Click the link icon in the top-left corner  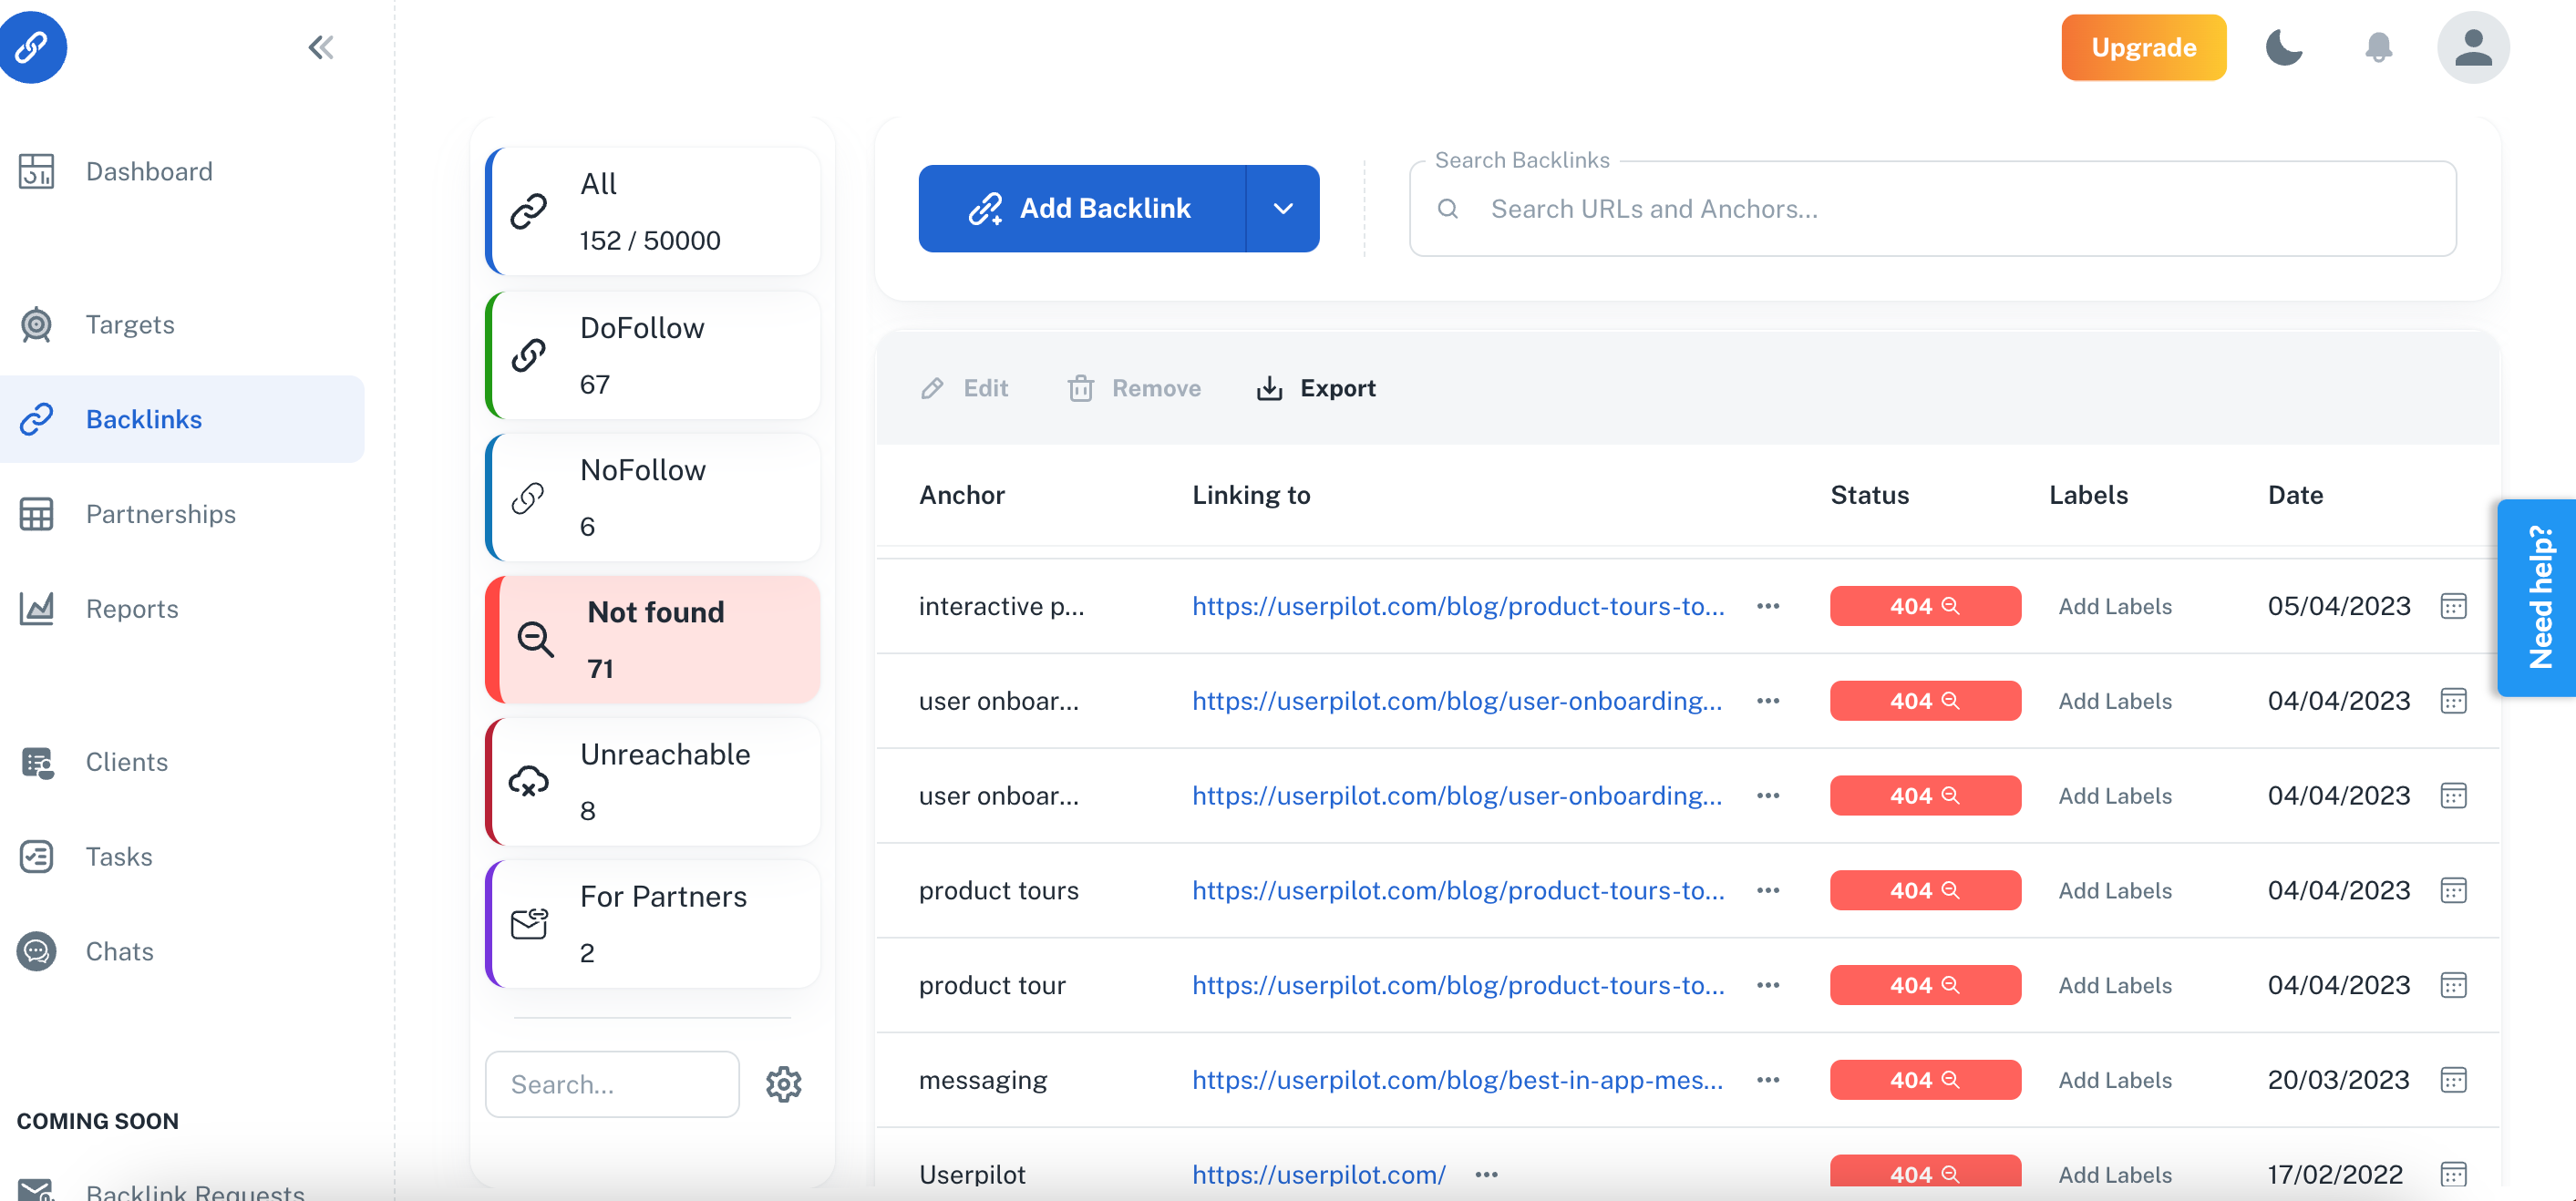point(33,47)
